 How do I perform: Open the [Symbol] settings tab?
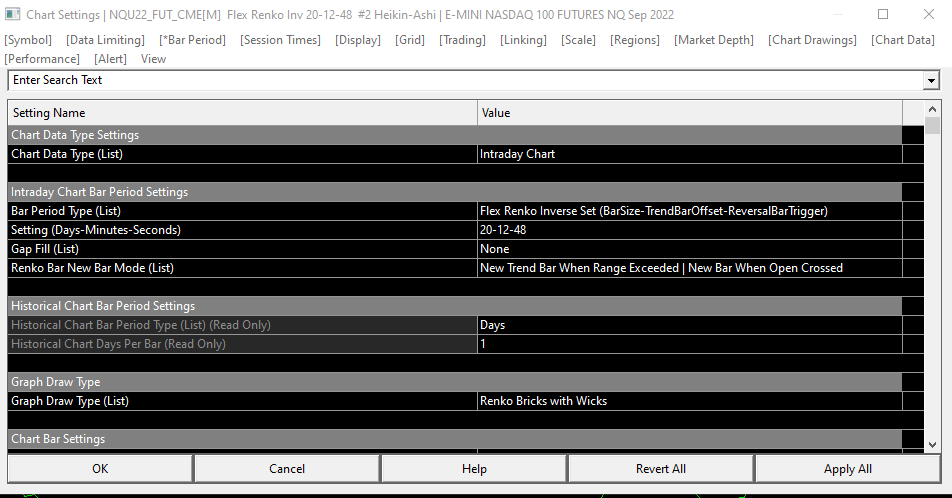pos(28,40)
